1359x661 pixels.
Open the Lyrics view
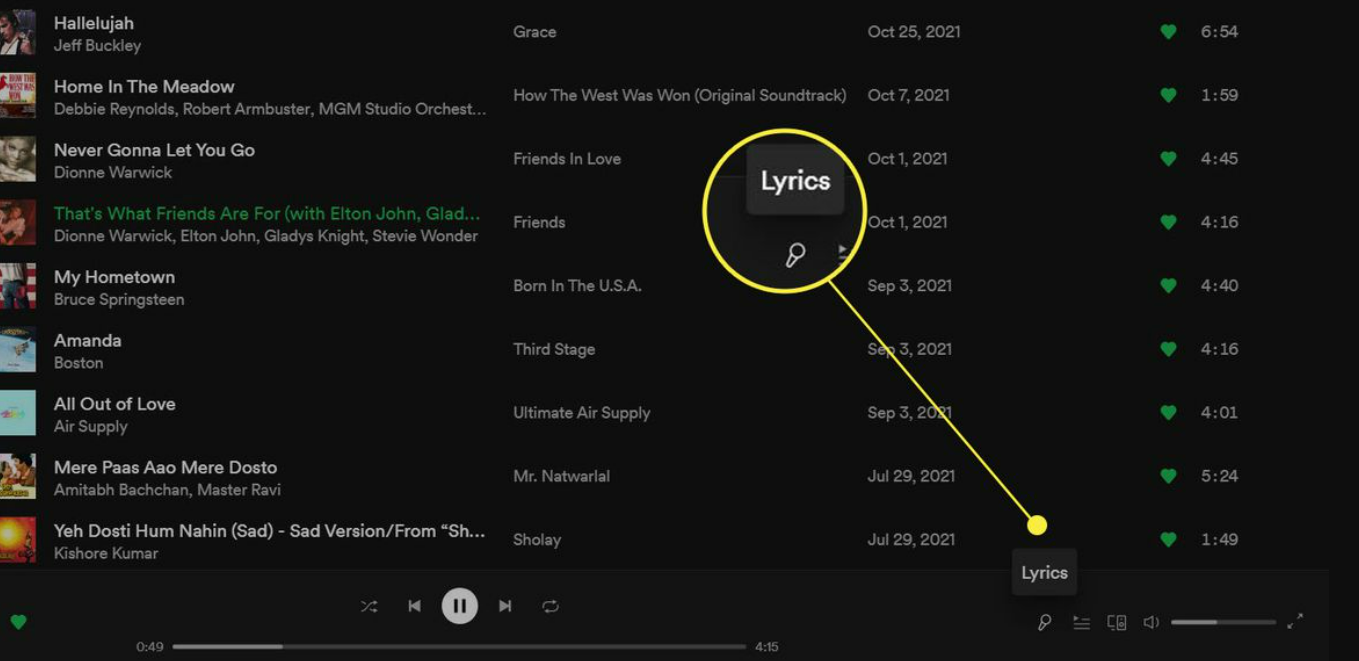1045,621
